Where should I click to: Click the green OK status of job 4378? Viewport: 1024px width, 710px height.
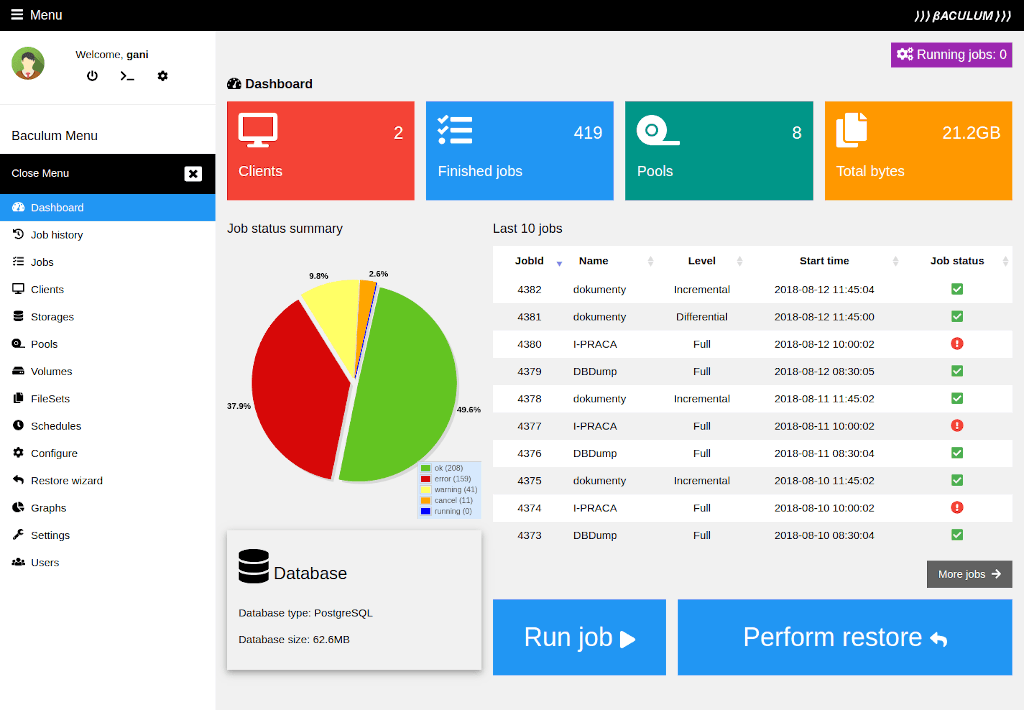pos(957,398)
